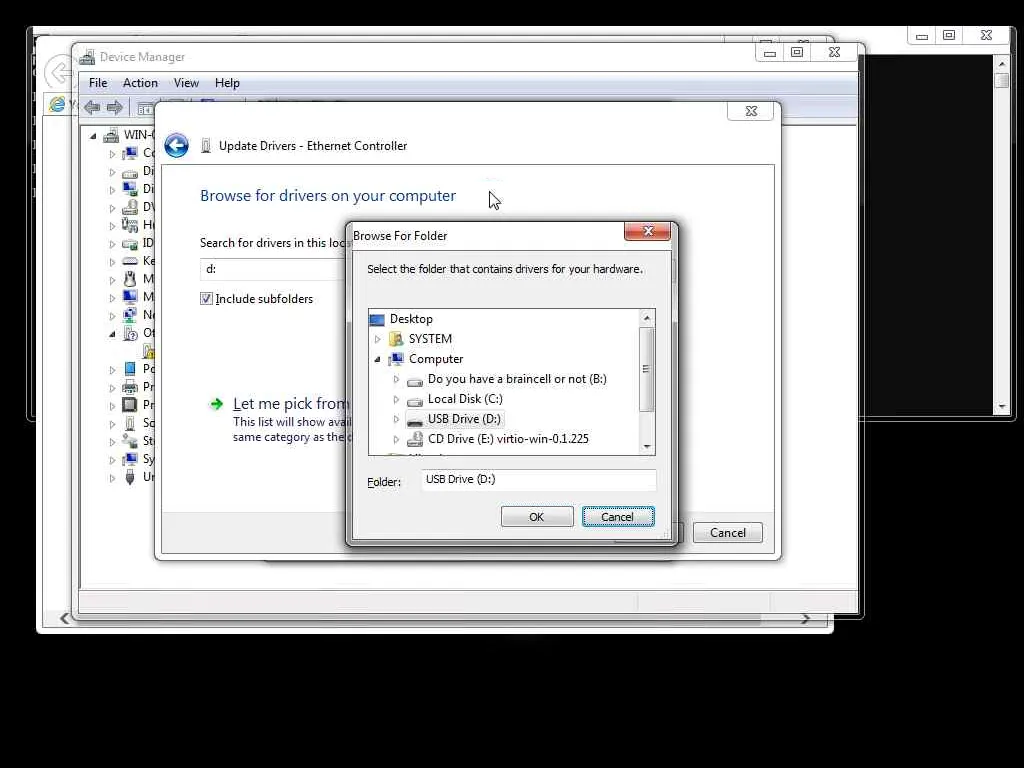Close Browse For Folder with red X
Image resolution: width=1024 pixels, height=768 pixels.
point(647,231)
